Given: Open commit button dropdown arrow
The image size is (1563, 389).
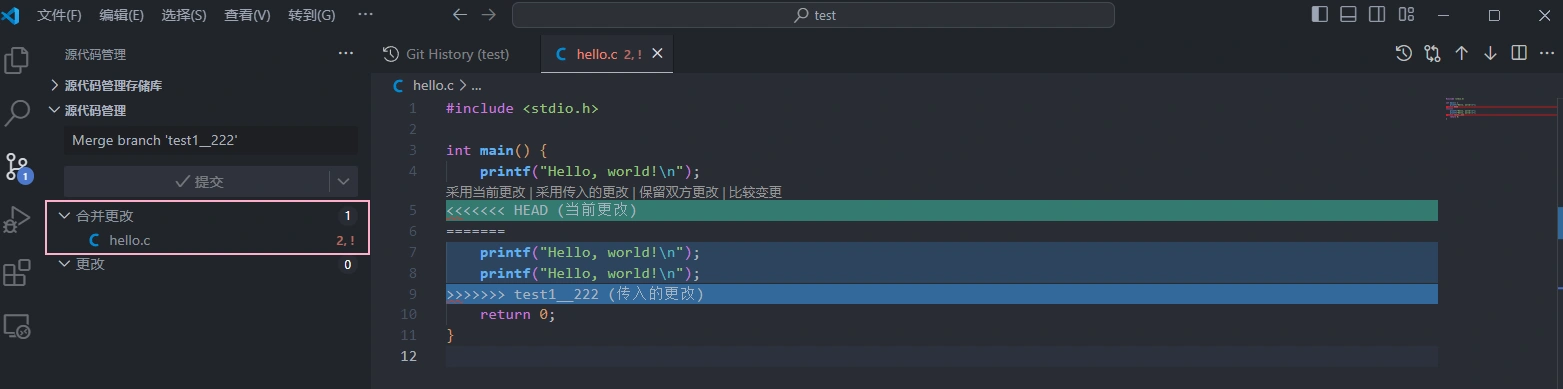Looking at the screenshot, I should [x=343, y=181].
